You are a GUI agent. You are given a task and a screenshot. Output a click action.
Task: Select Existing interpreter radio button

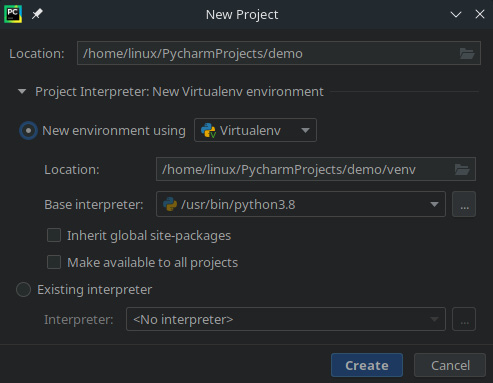24,290
